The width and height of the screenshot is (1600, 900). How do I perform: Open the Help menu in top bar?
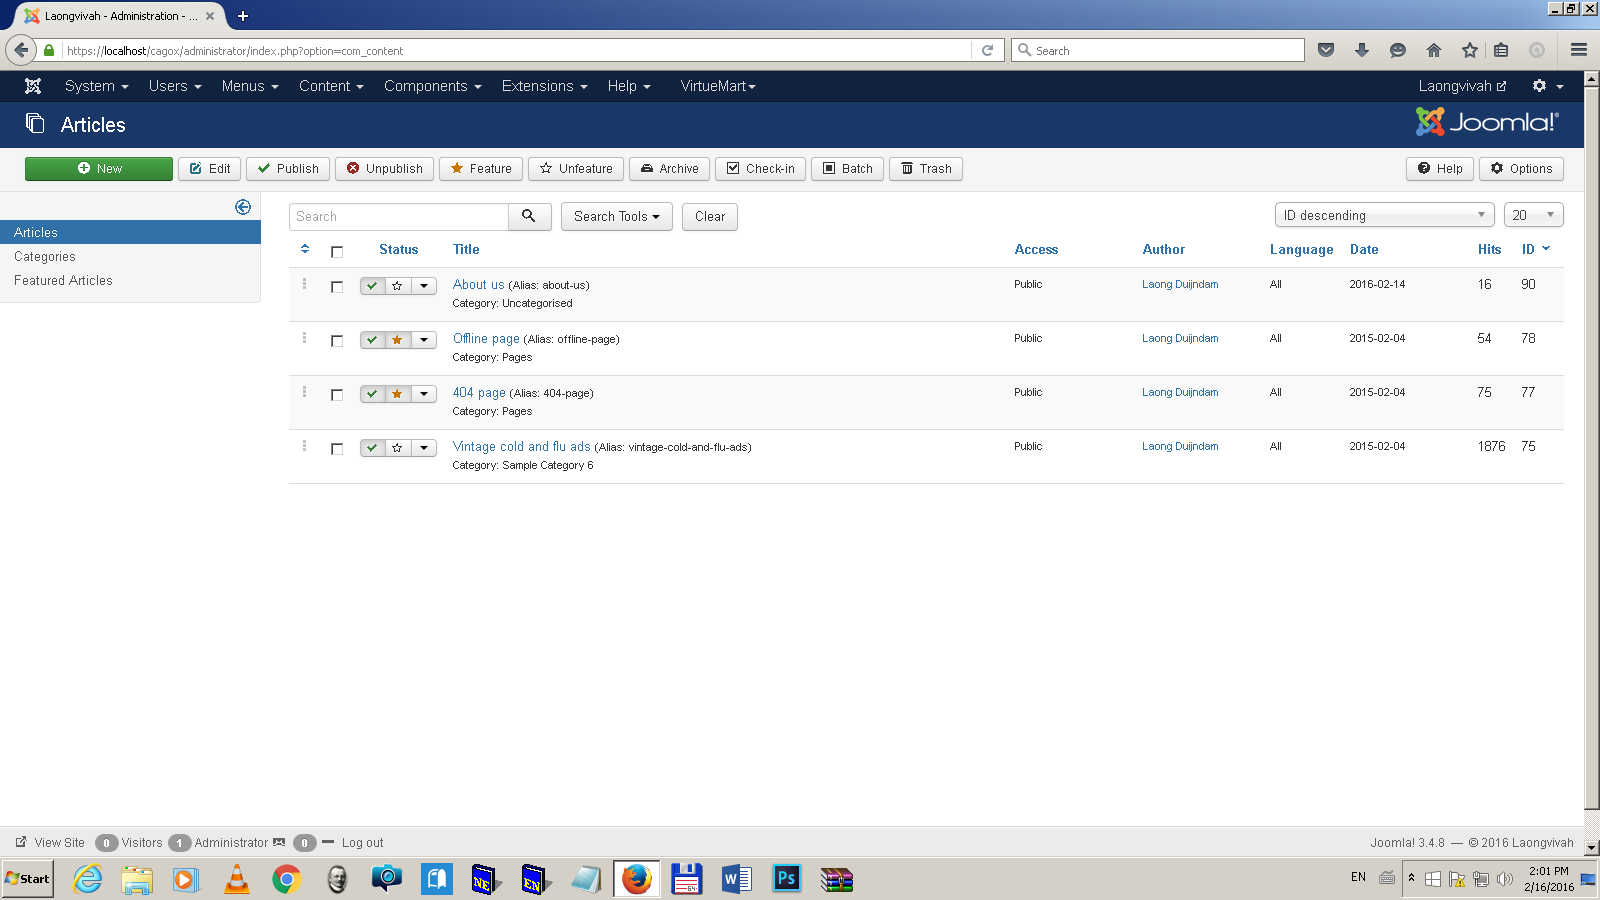pyautogui.click(x=629, y=86)
